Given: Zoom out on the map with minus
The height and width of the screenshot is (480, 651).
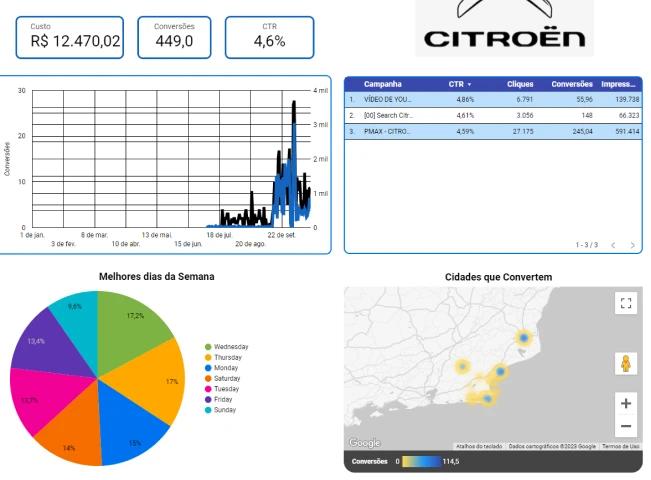Looking at the screenshot, I should 626,426.
